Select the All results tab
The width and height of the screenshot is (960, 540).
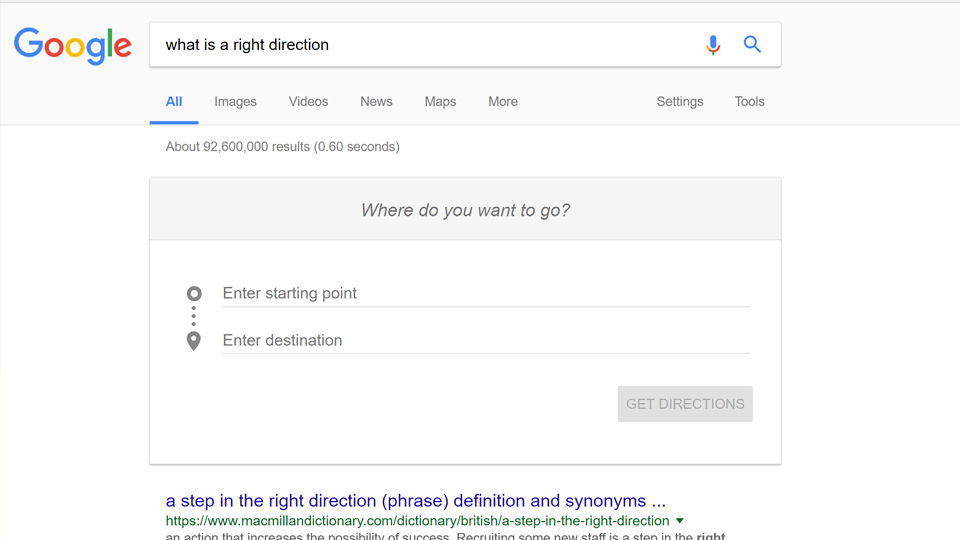[174, 102]
